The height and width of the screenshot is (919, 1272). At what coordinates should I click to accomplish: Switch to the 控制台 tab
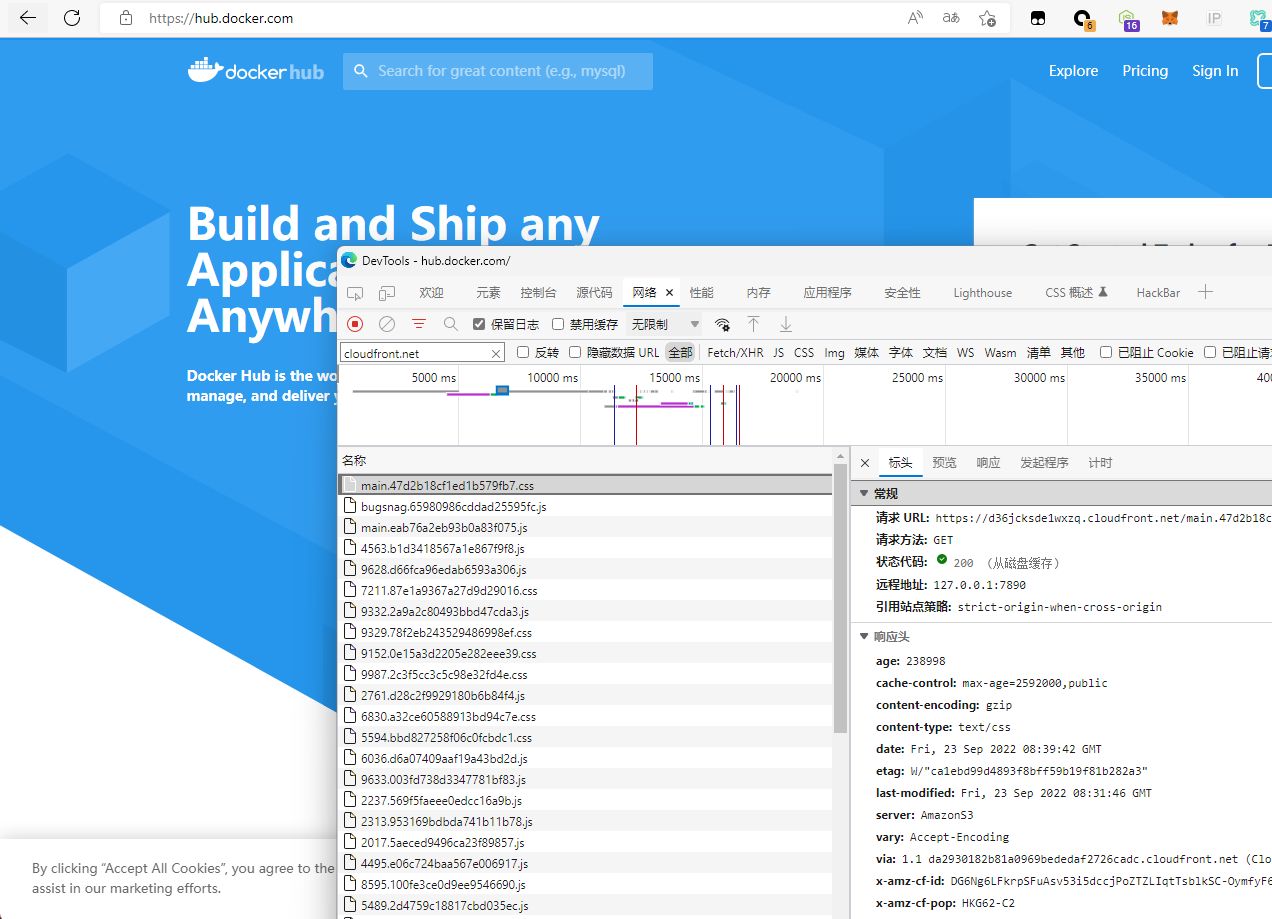coord(539,292)
